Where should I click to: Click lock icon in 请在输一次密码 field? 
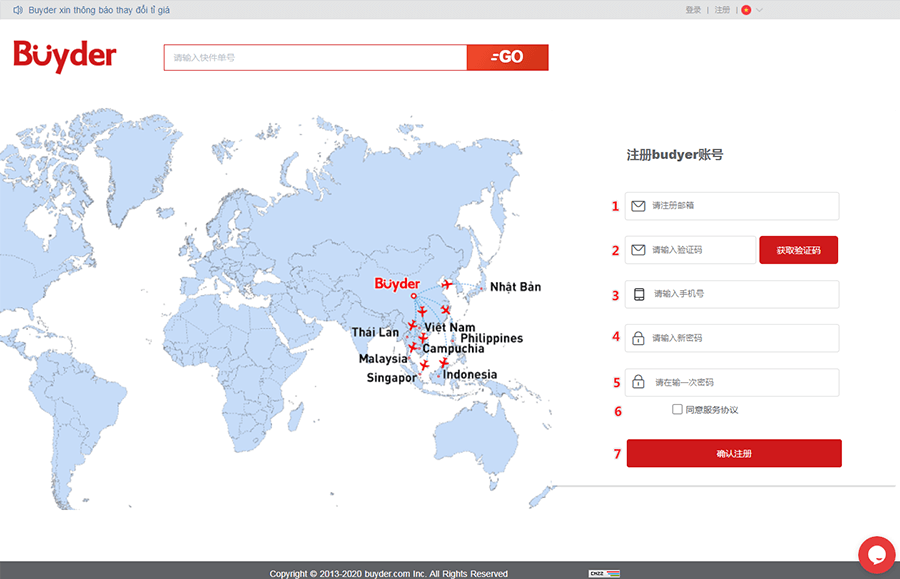click(x=638, y=382)
